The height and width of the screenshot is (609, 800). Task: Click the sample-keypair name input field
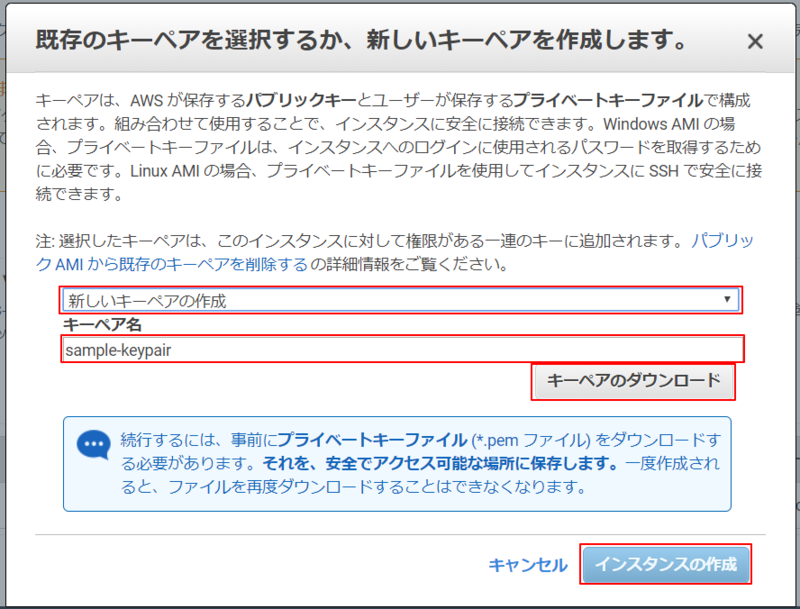click(x=403, y=349)
